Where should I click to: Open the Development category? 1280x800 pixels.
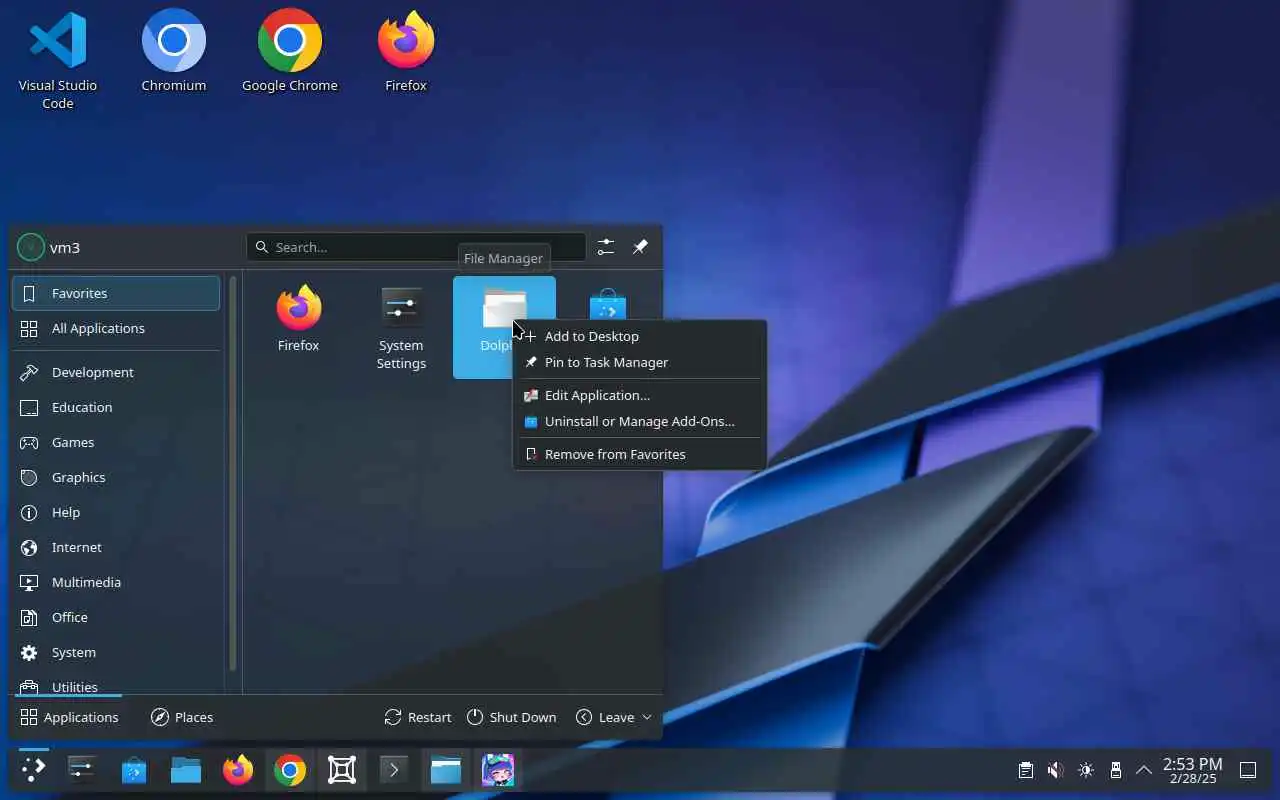[116, 372]
